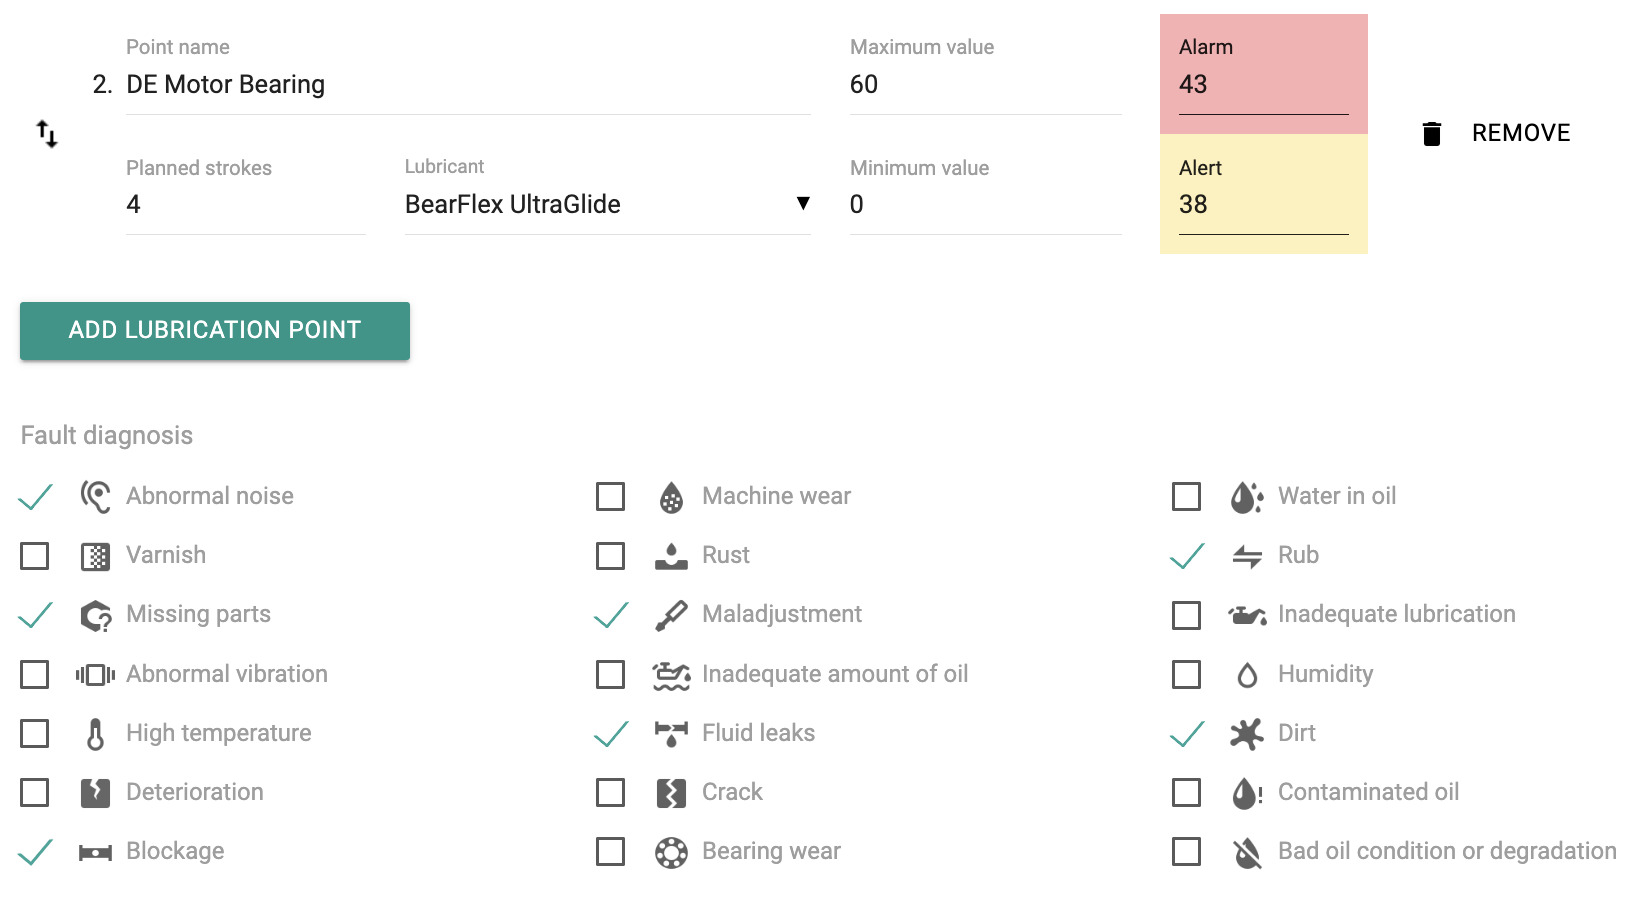The width and height of the screenshot is (1630, 912).
Task: Click the Inadequate lubrication oil can icon
Action: (x=1247, y=615)
